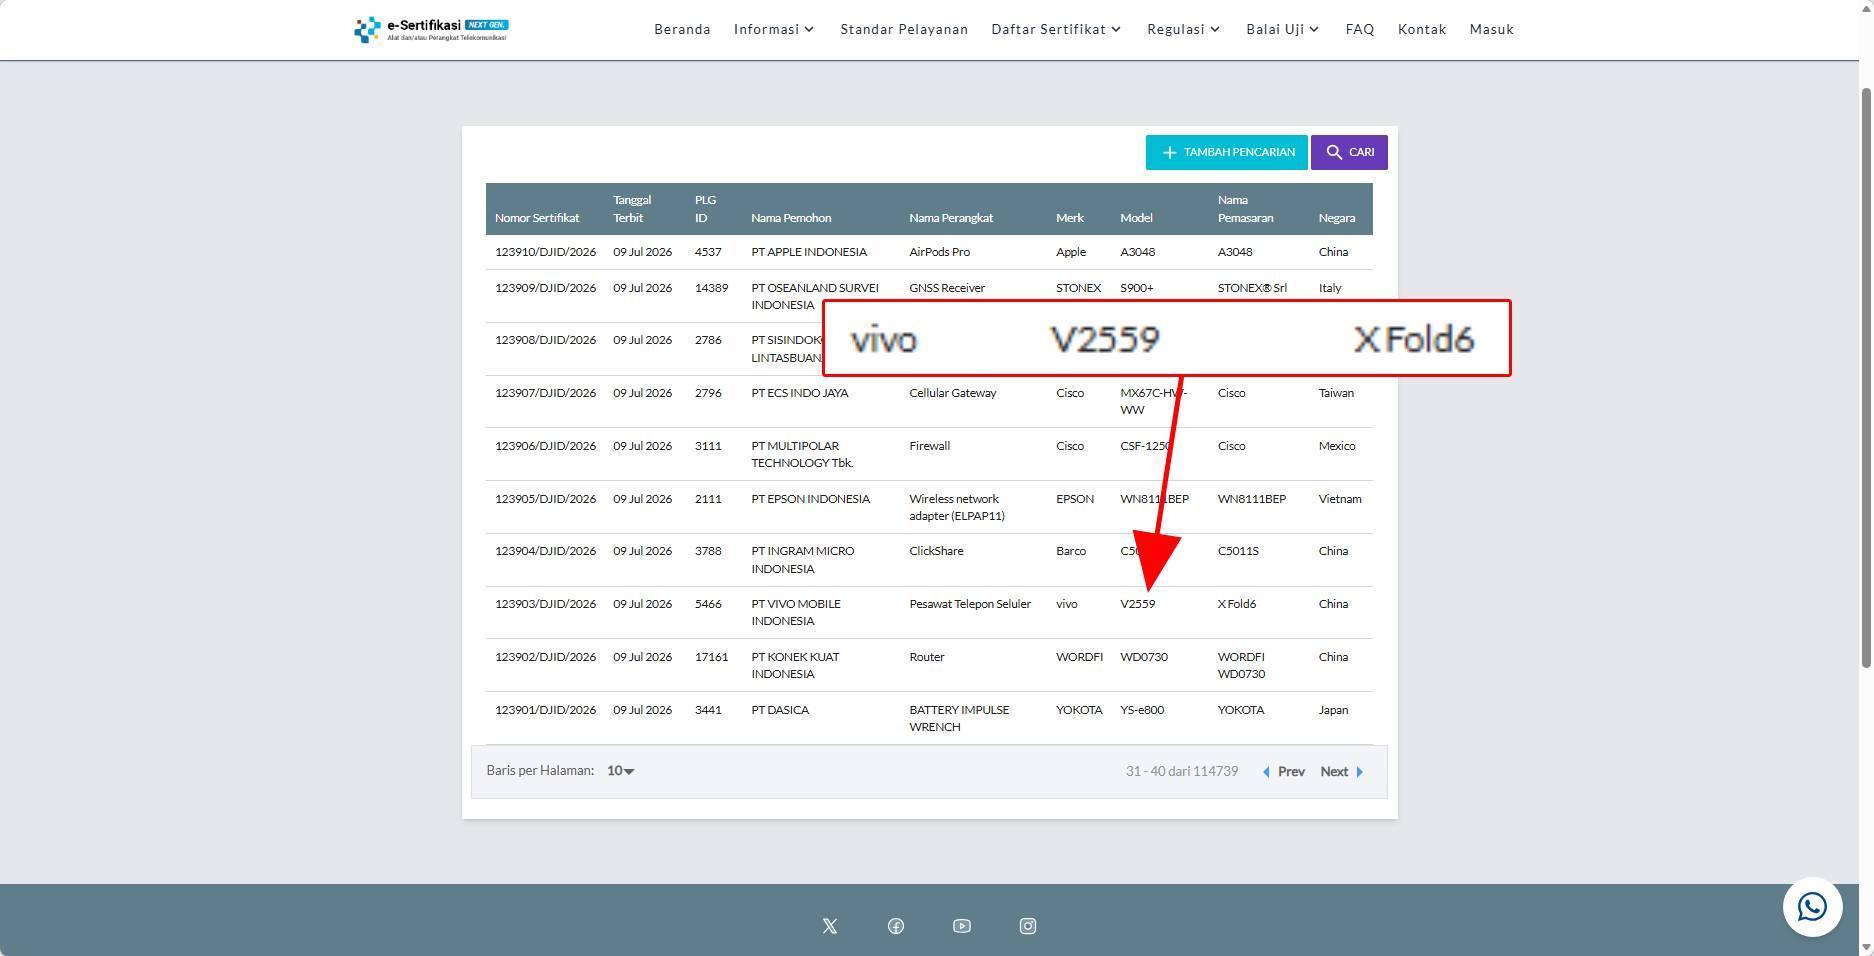Open the Beranda menu item
The width and height of the screenshot is (1874, 956).
click(x=682, y=29)
